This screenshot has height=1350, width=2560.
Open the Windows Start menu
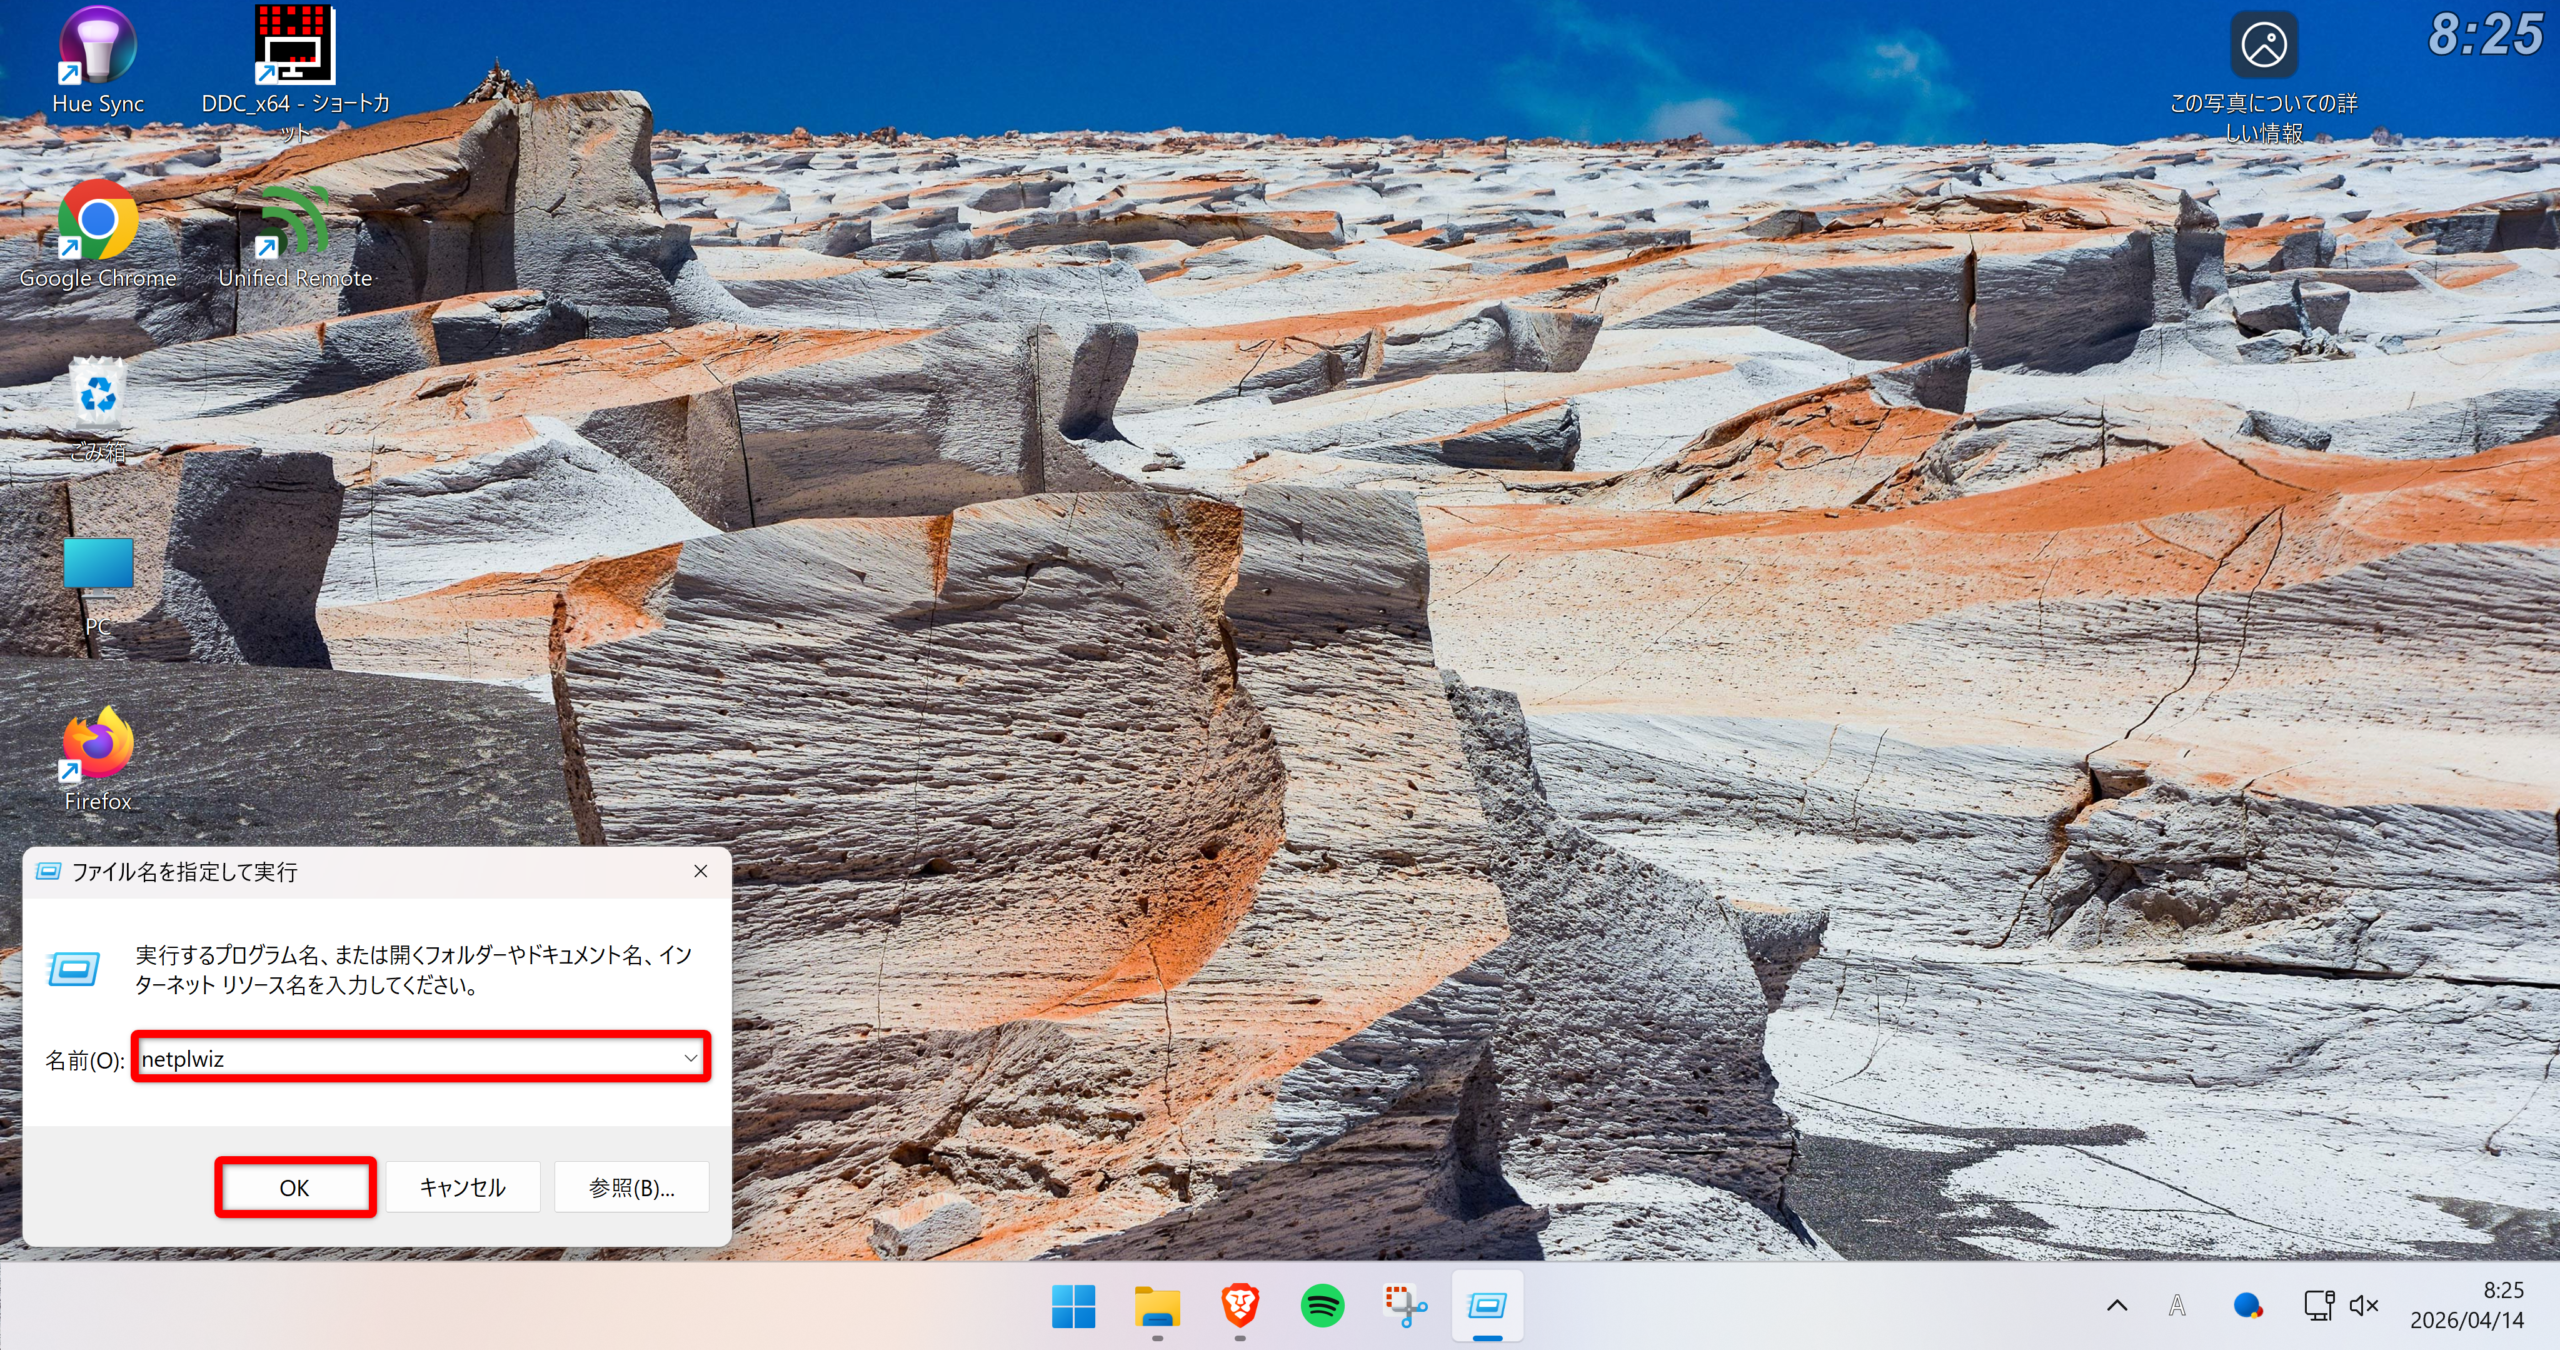1074,1306
